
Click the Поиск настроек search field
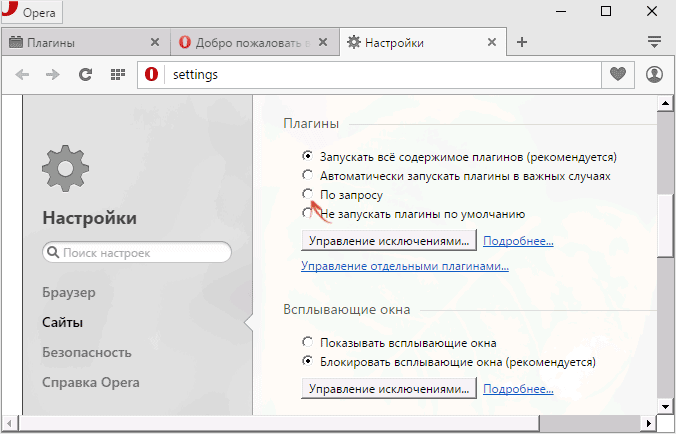click(137, 253)
